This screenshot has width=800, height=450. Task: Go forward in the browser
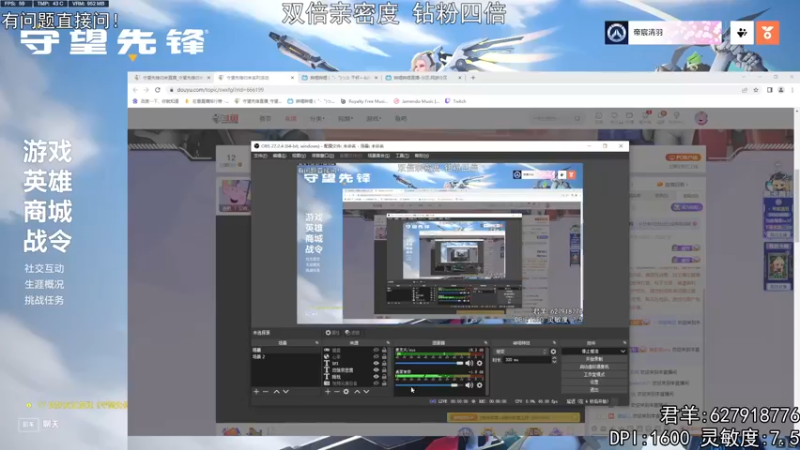146,90
